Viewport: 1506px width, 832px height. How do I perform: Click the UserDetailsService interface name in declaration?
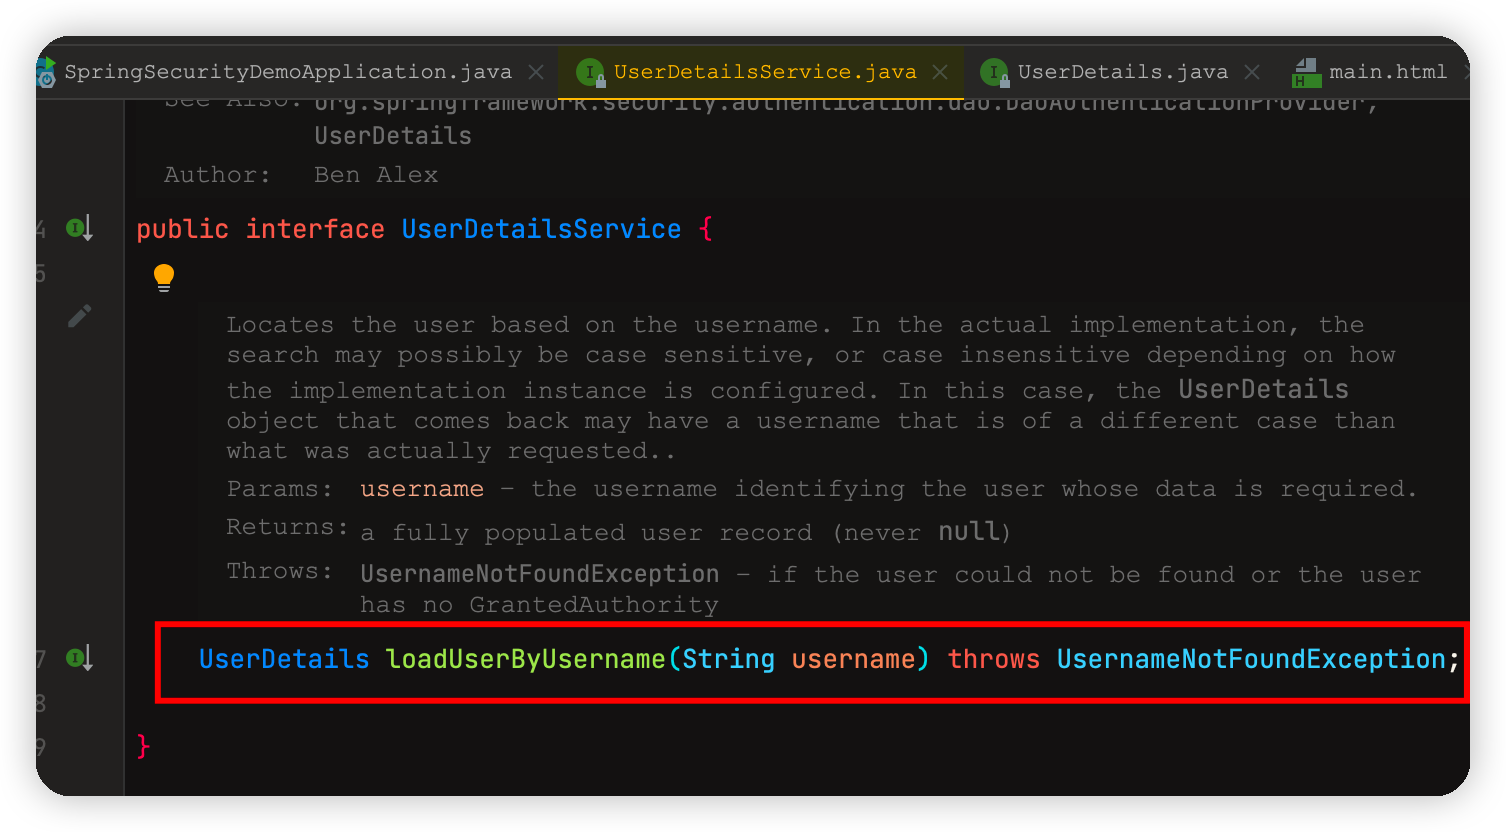[541, 229]
